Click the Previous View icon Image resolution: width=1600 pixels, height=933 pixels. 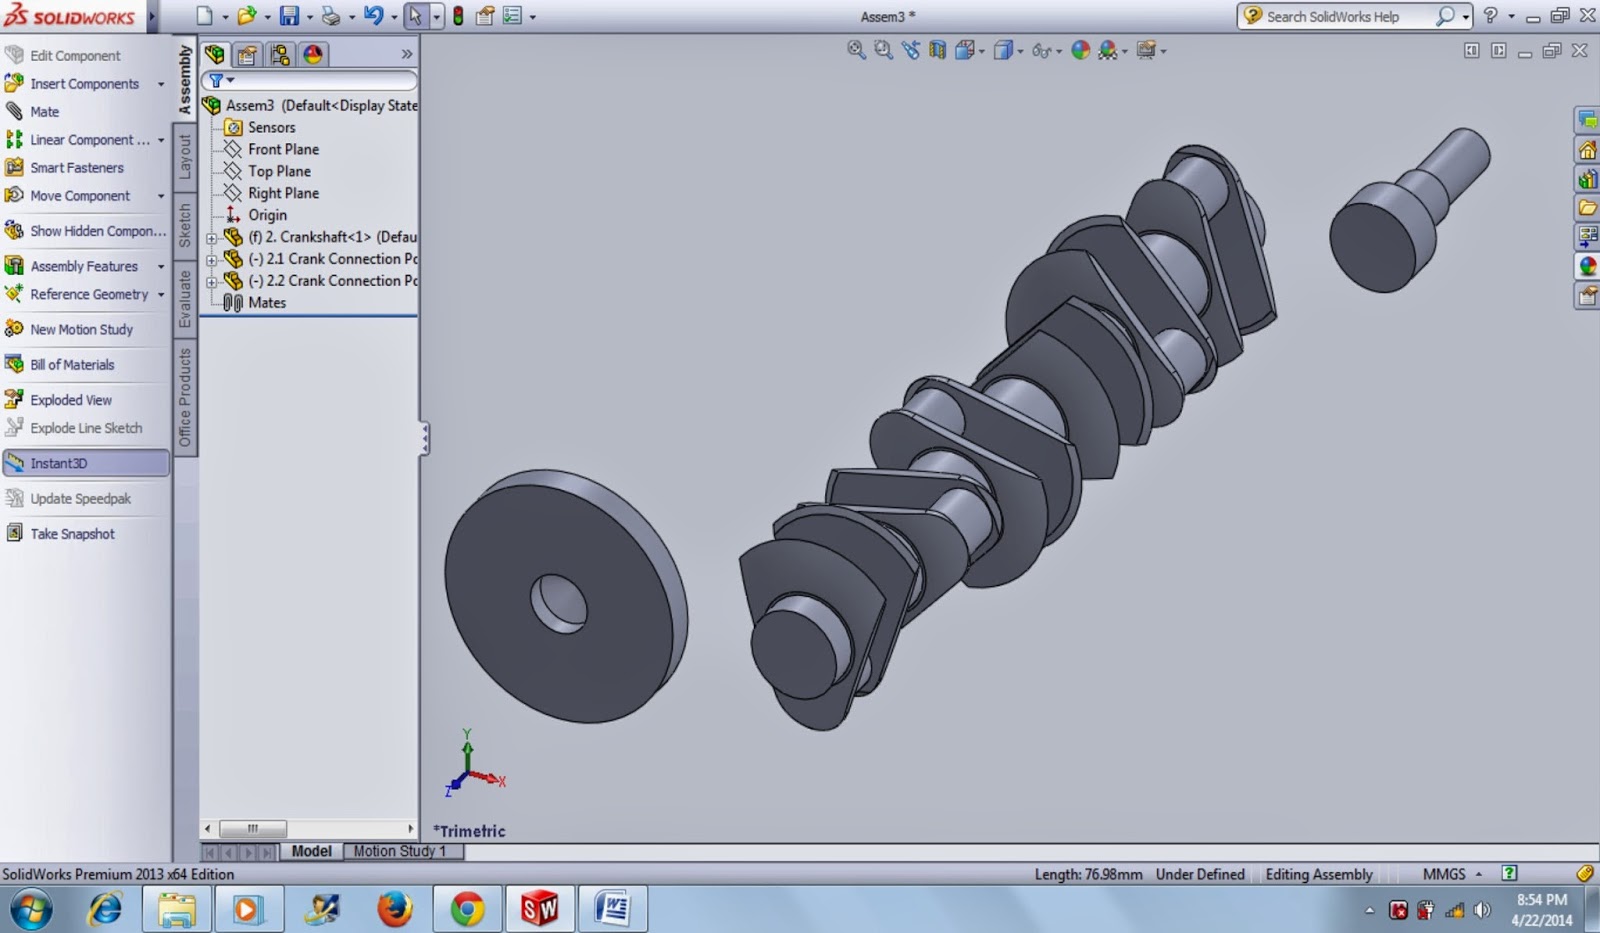click(x=910, y=50)
